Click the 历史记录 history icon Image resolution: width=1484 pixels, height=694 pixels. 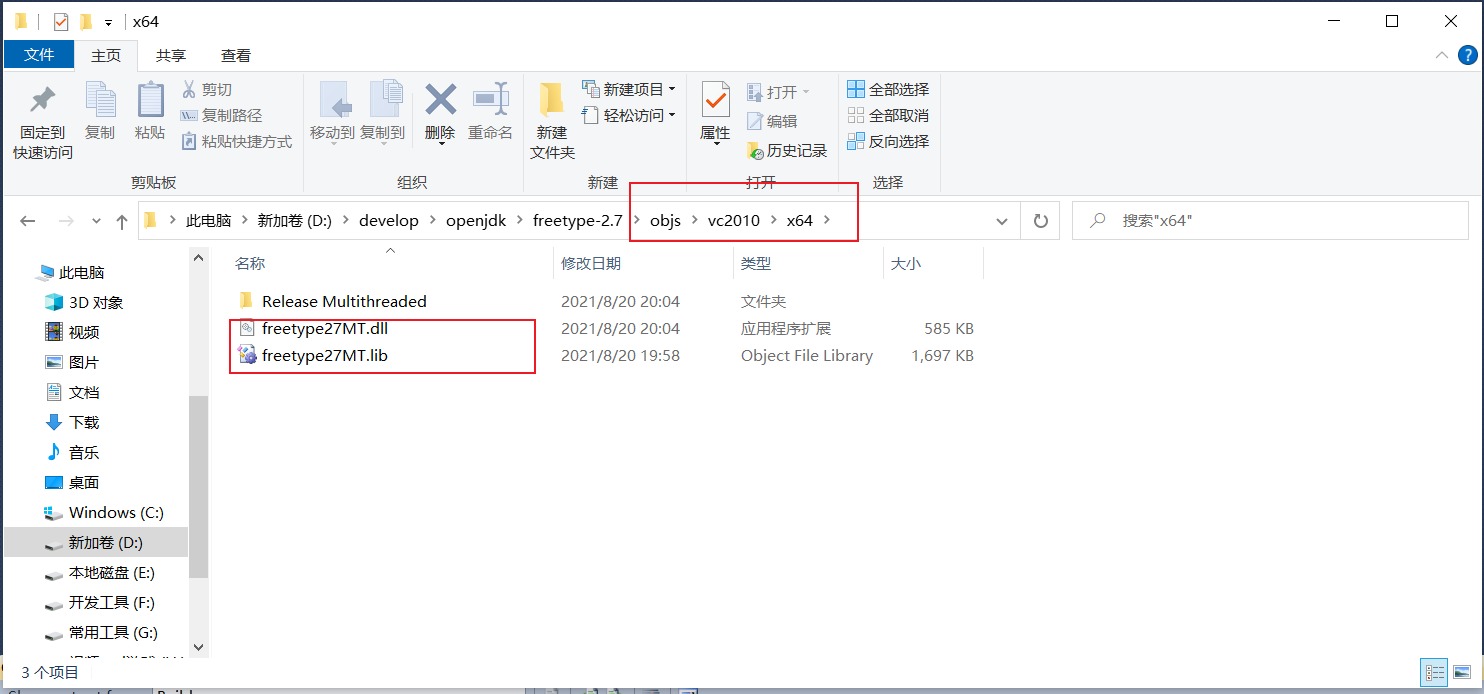coord(756,151)
